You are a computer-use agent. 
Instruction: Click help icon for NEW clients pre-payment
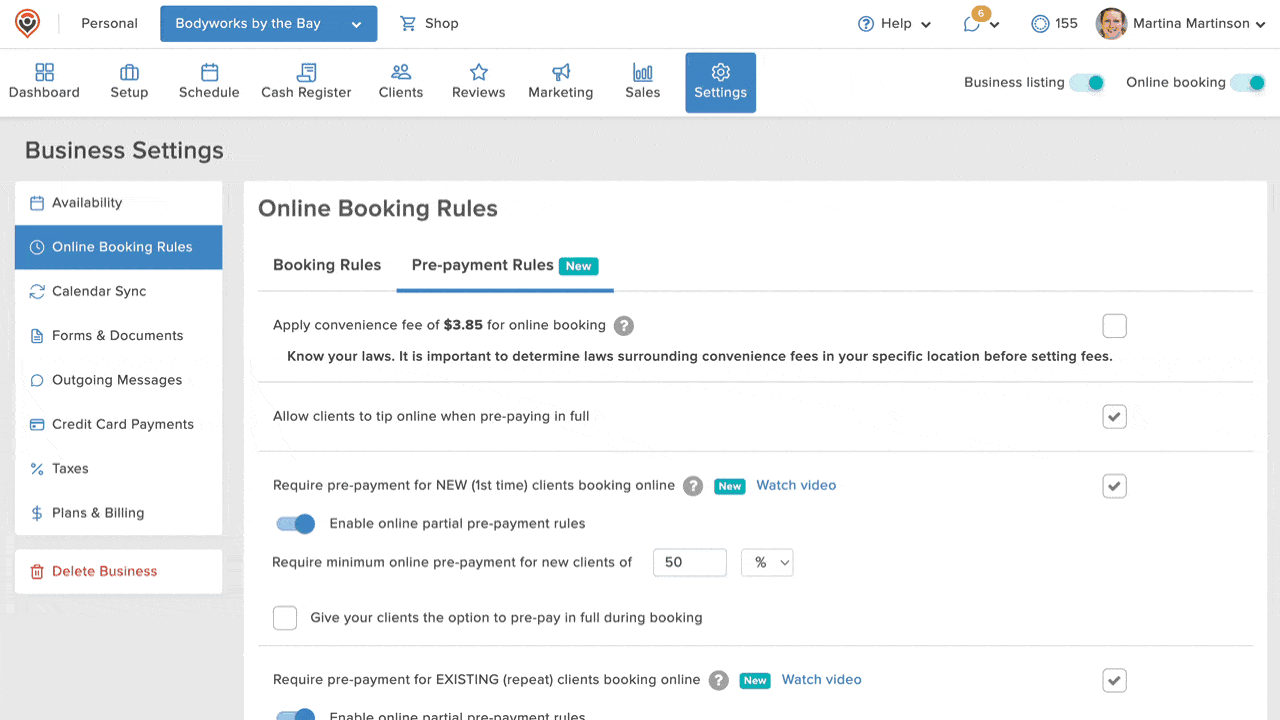point(693,486)
